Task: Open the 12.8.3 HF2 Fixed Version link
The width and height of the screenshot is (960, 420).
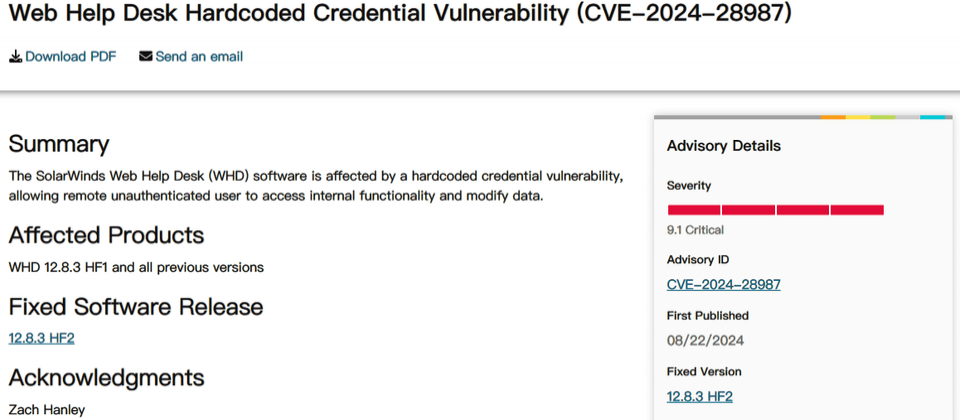Action: click(x=700, y=396)
